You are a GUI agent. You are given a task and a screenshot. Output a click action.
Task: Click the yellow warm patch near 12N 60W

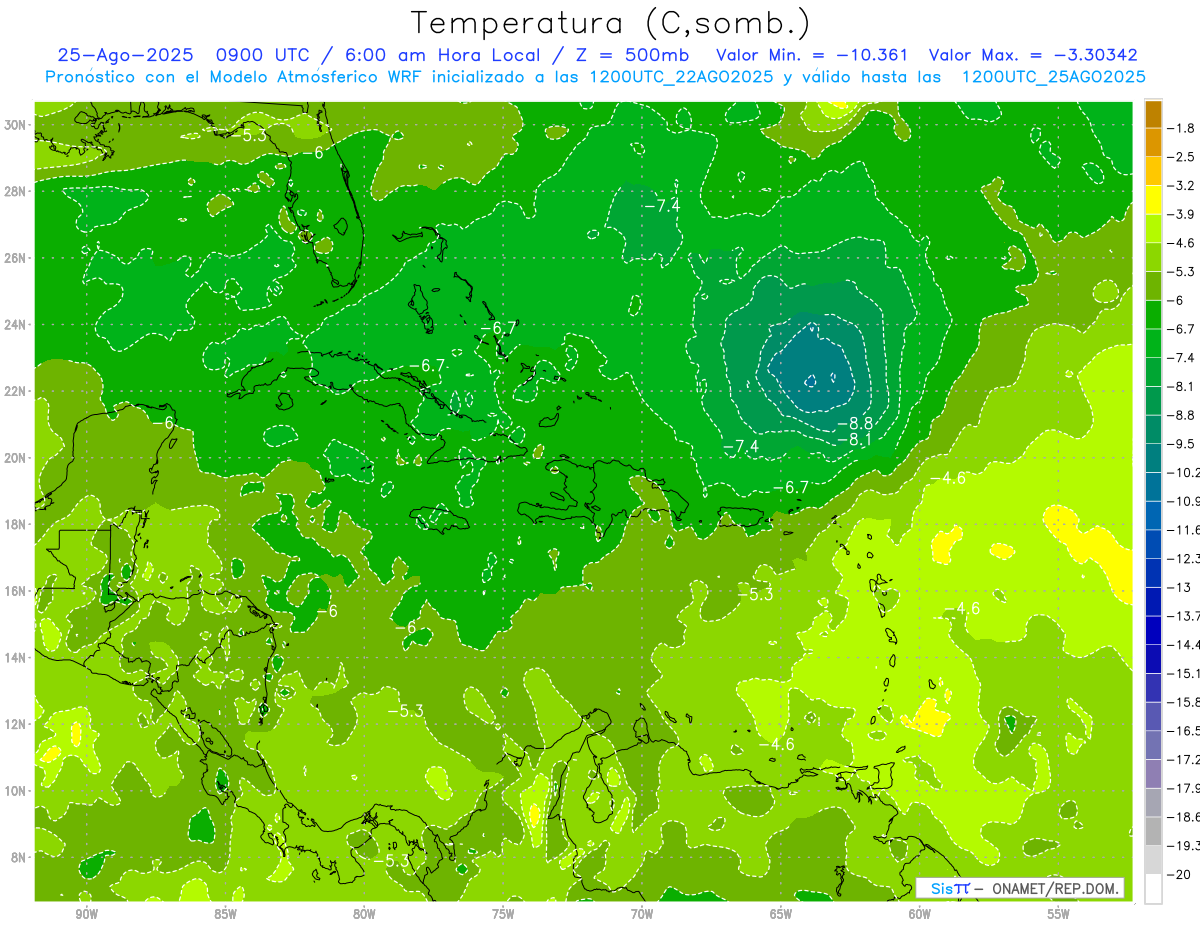[928, 718]
